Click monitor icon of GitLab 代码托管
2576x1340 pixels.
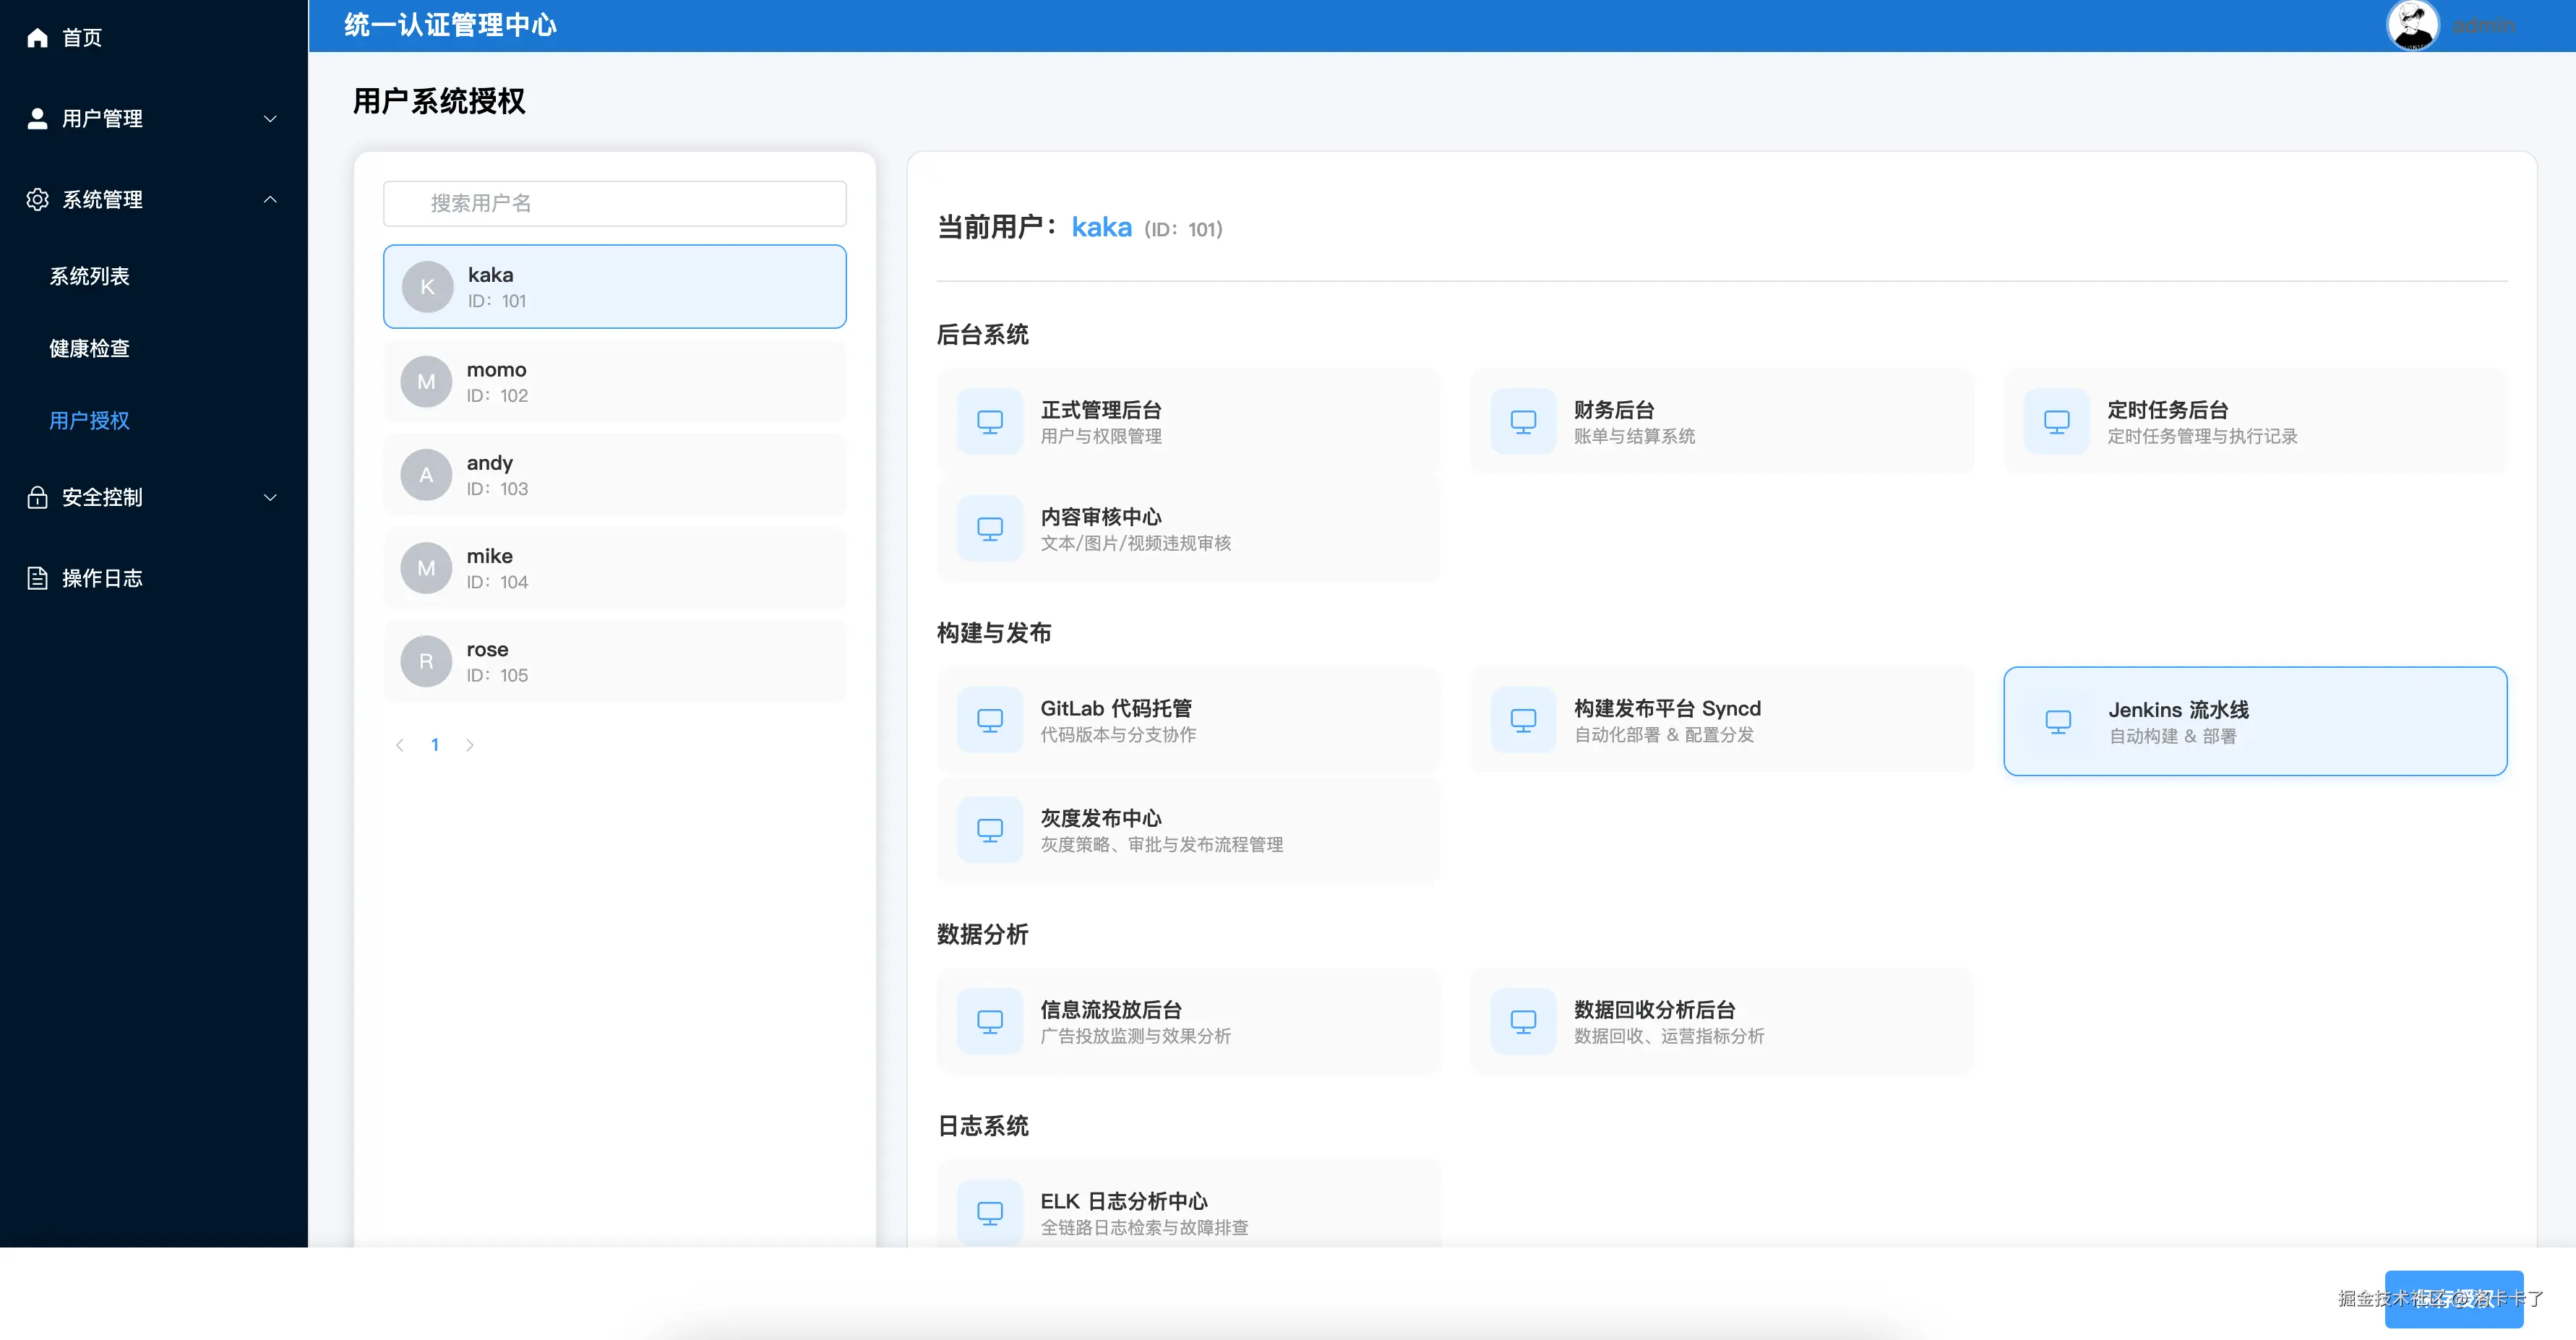[989, 720]
